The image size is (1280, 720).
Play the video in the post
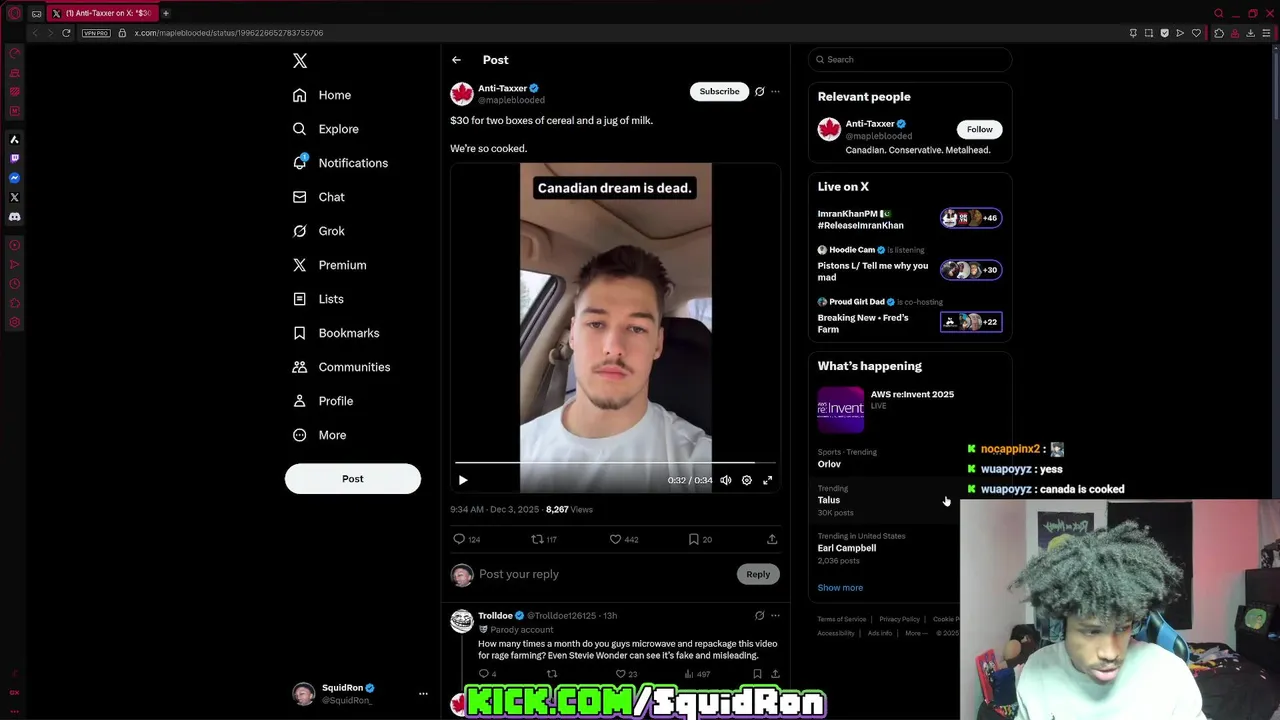(x=463, y=480)
